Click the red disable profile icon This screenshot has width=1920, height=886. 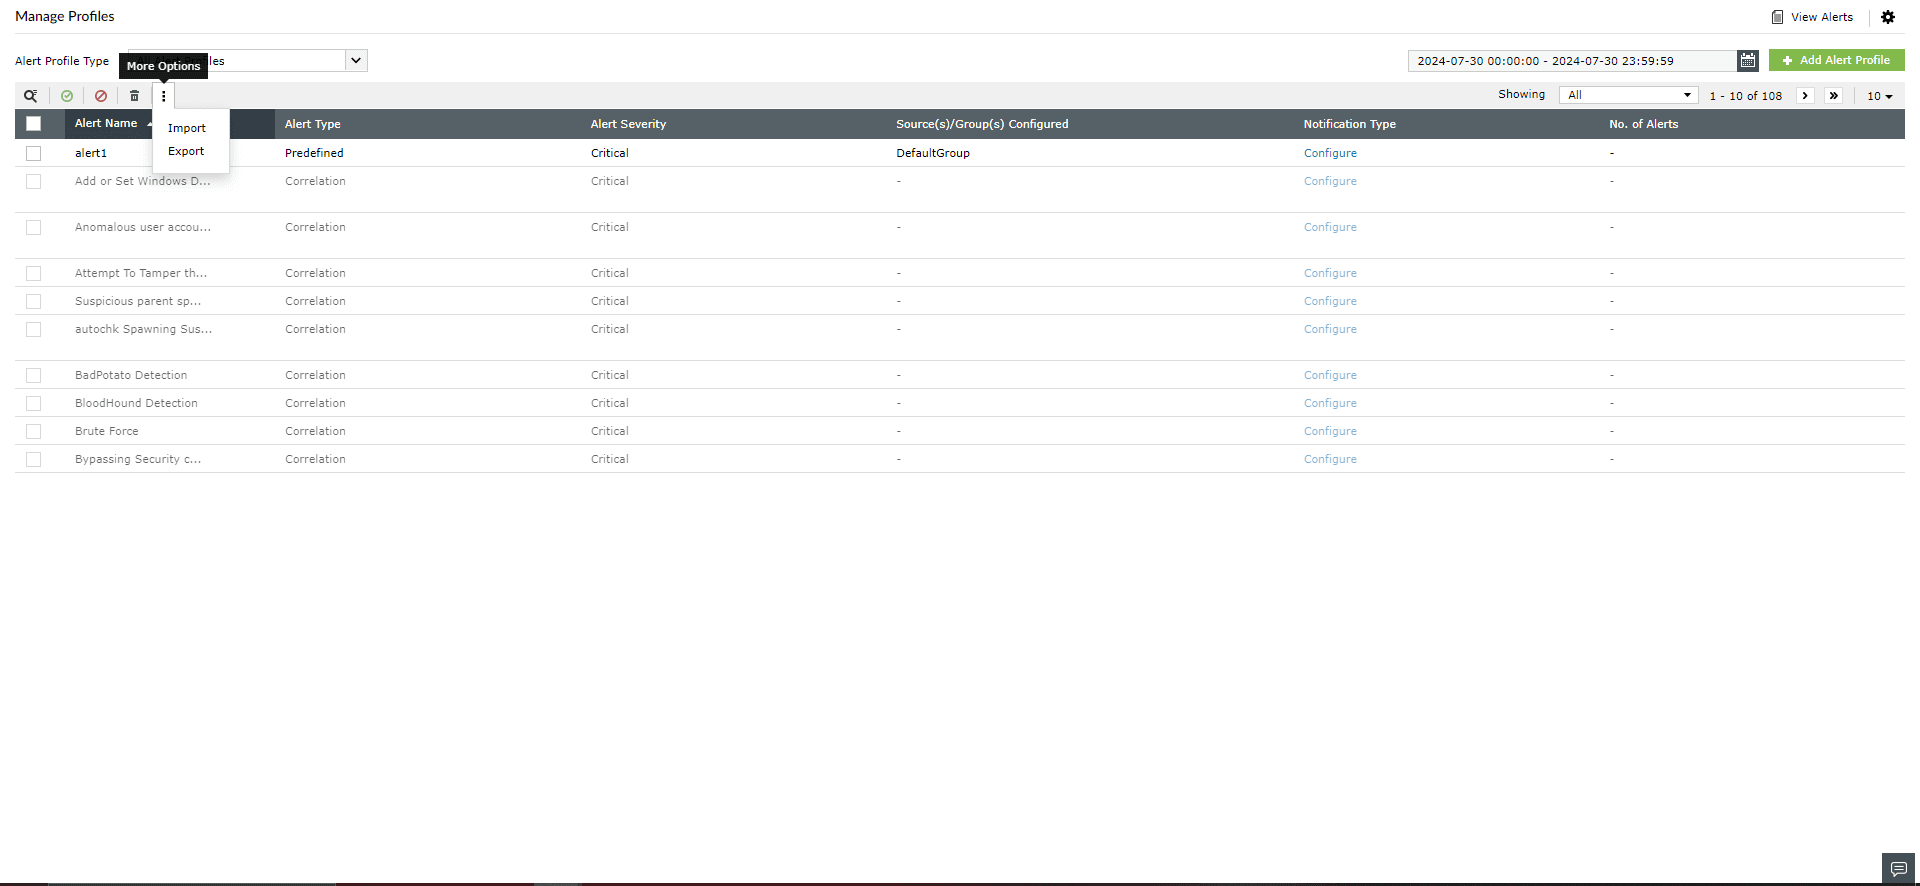click(x=101, y=96)
